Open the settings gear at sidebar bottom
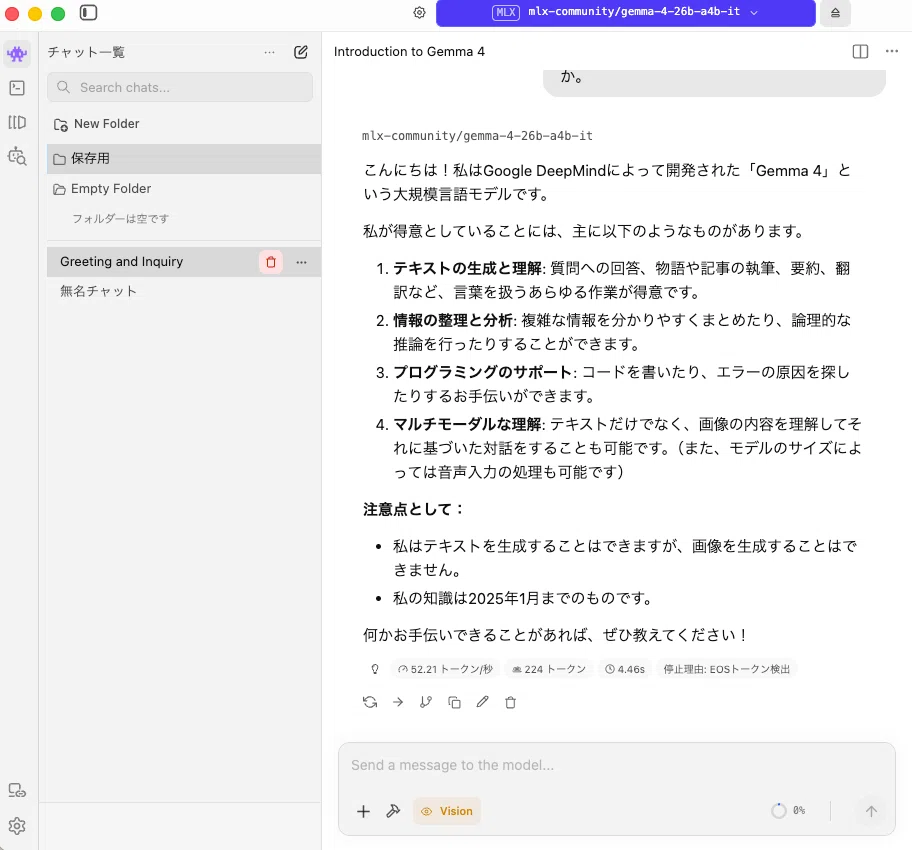The height and width of the screenshot is (850, 912). pyautogui.click(x=17, y=826)
